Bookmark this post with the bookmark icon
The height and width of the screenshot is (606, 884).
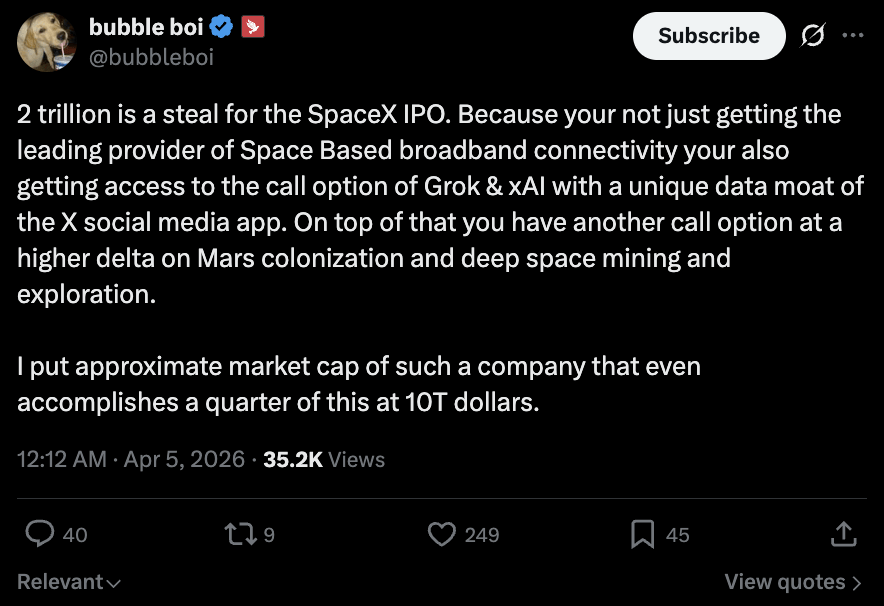pos(642,534)
